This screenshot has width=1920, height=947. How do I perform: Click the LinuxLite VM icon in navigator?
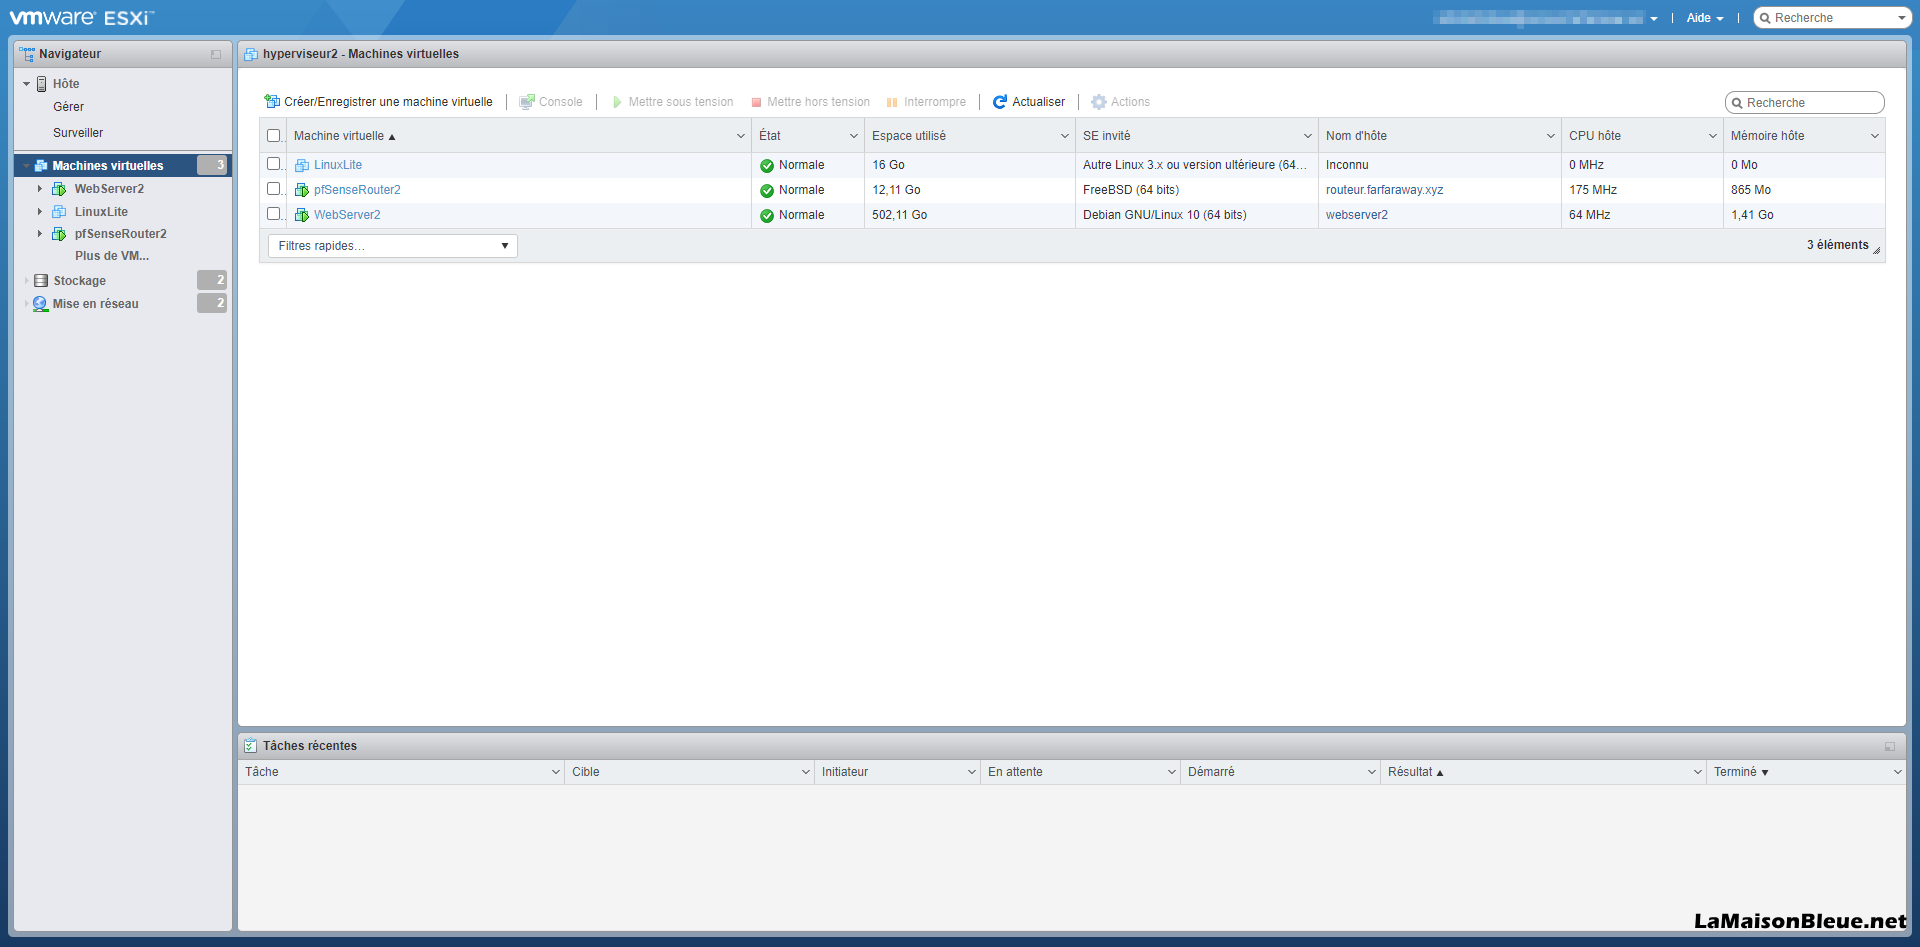pyautogui.click(x=59, y=212)
